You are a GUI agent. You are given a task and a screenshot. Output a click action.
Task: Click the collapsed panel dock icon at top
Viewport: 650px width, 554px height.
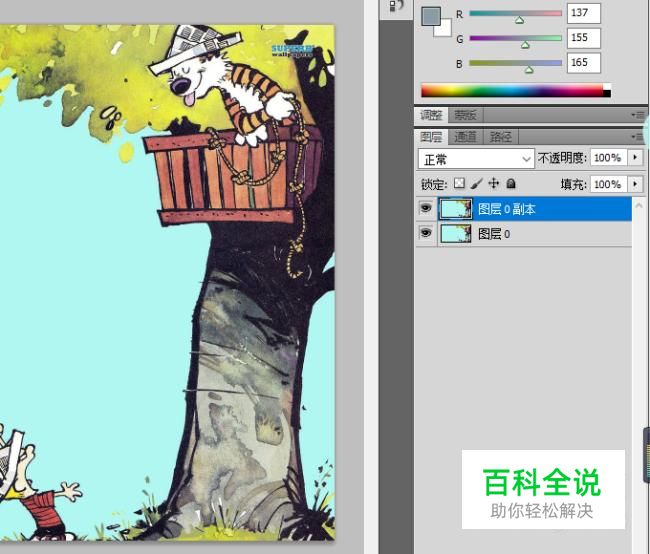click(396, 7)
